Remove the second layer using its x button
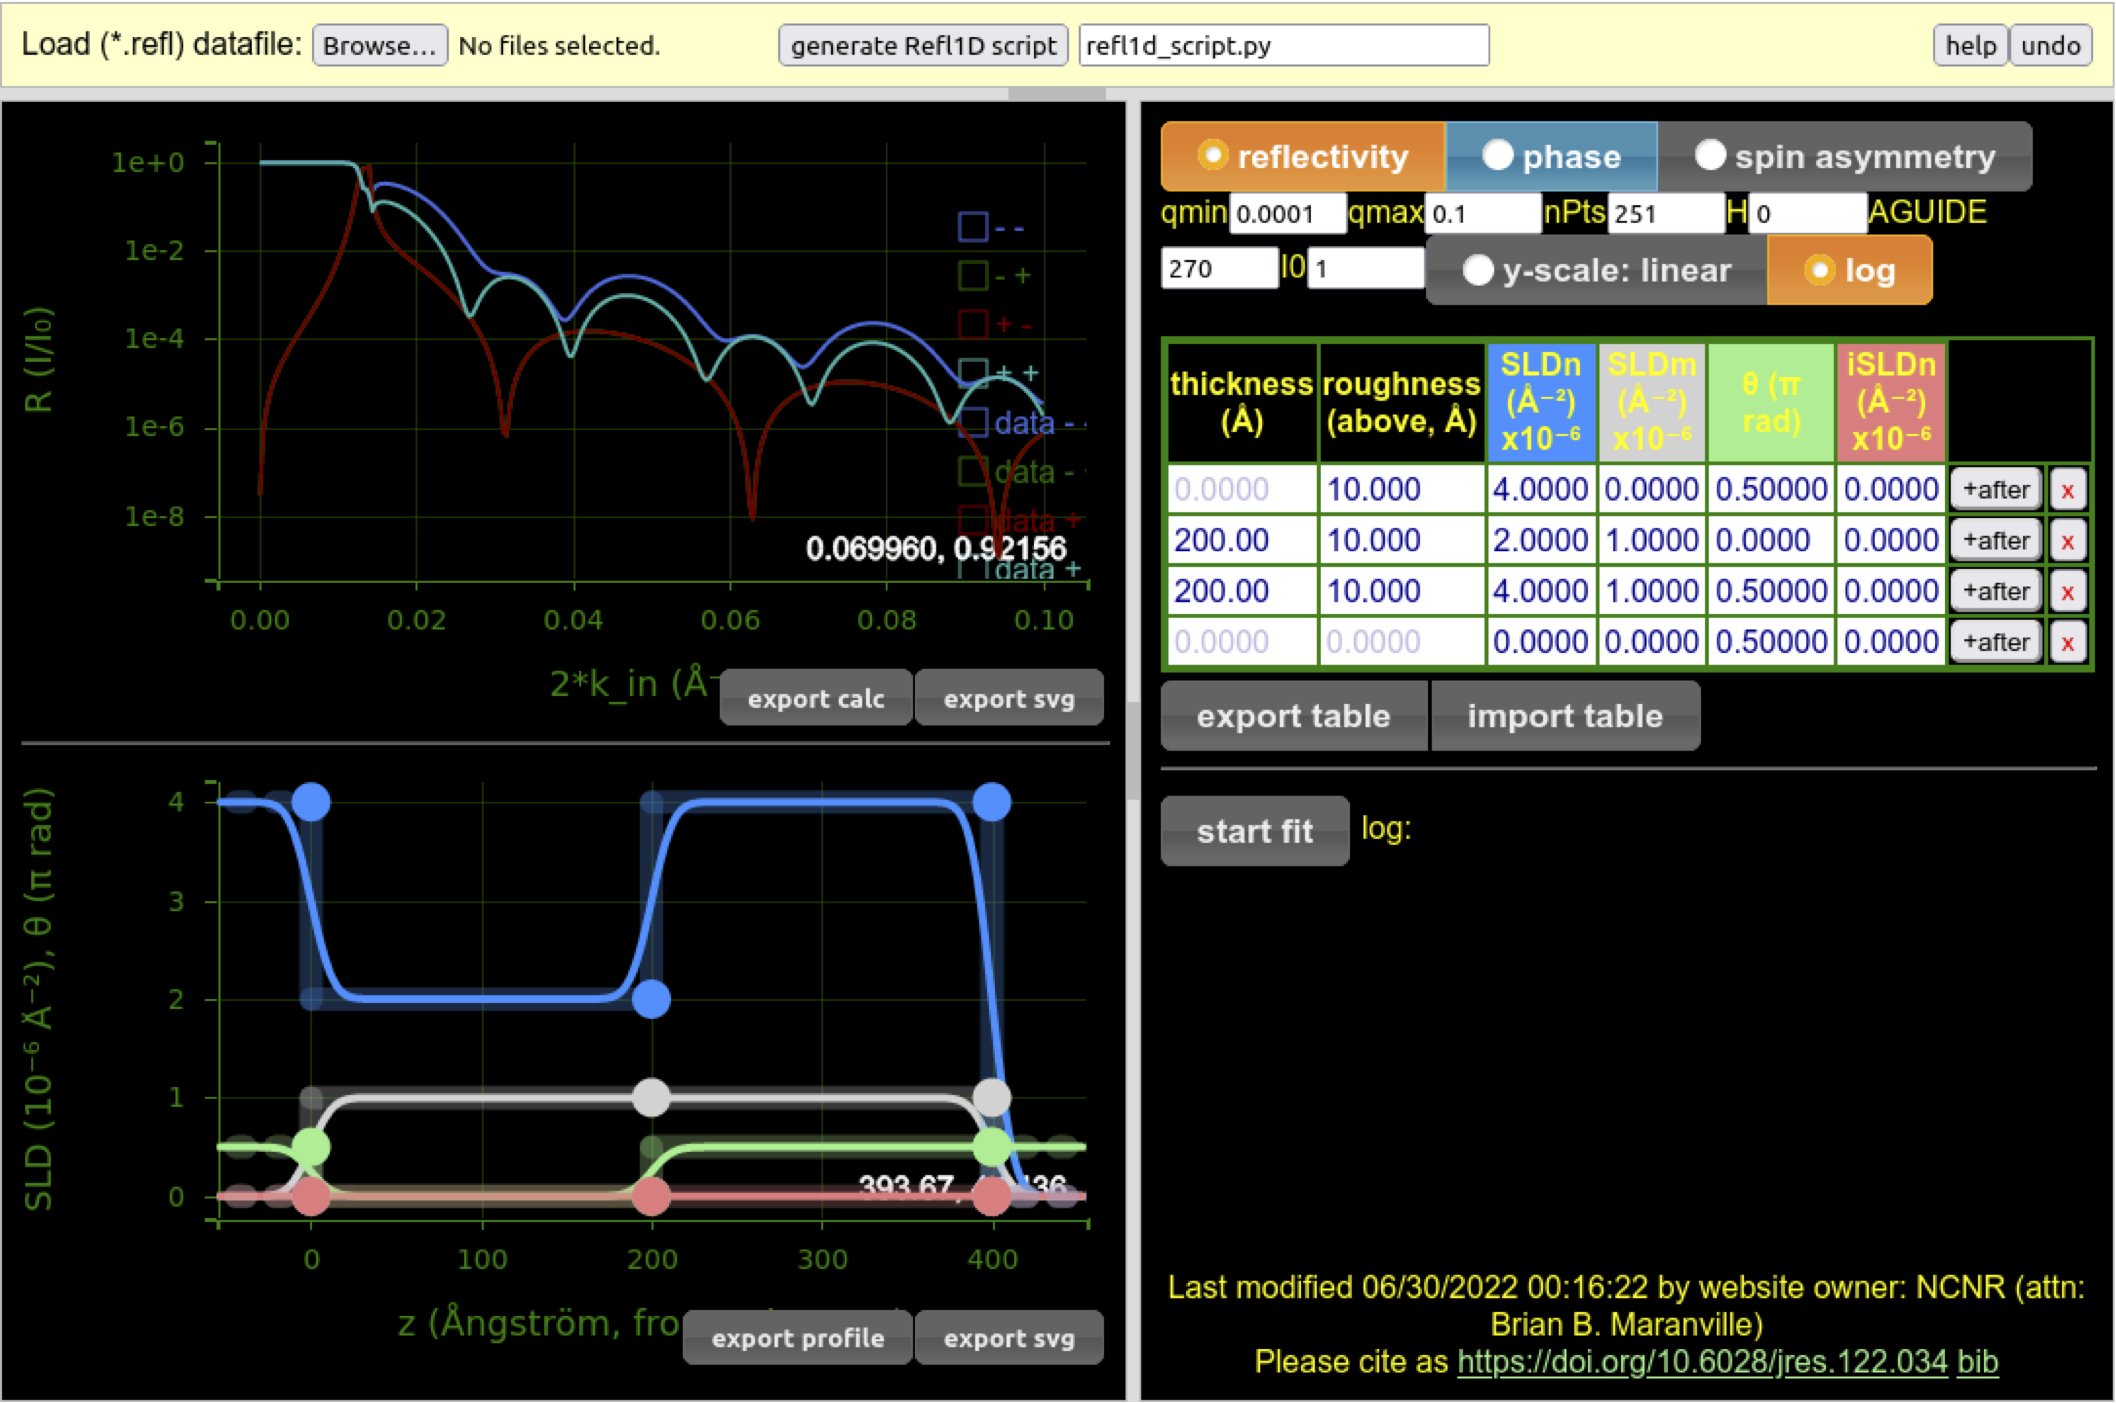Image resolution: width=2116 pixels, height=1404 pixels. pyautogui.click(x=2066, y=541)
